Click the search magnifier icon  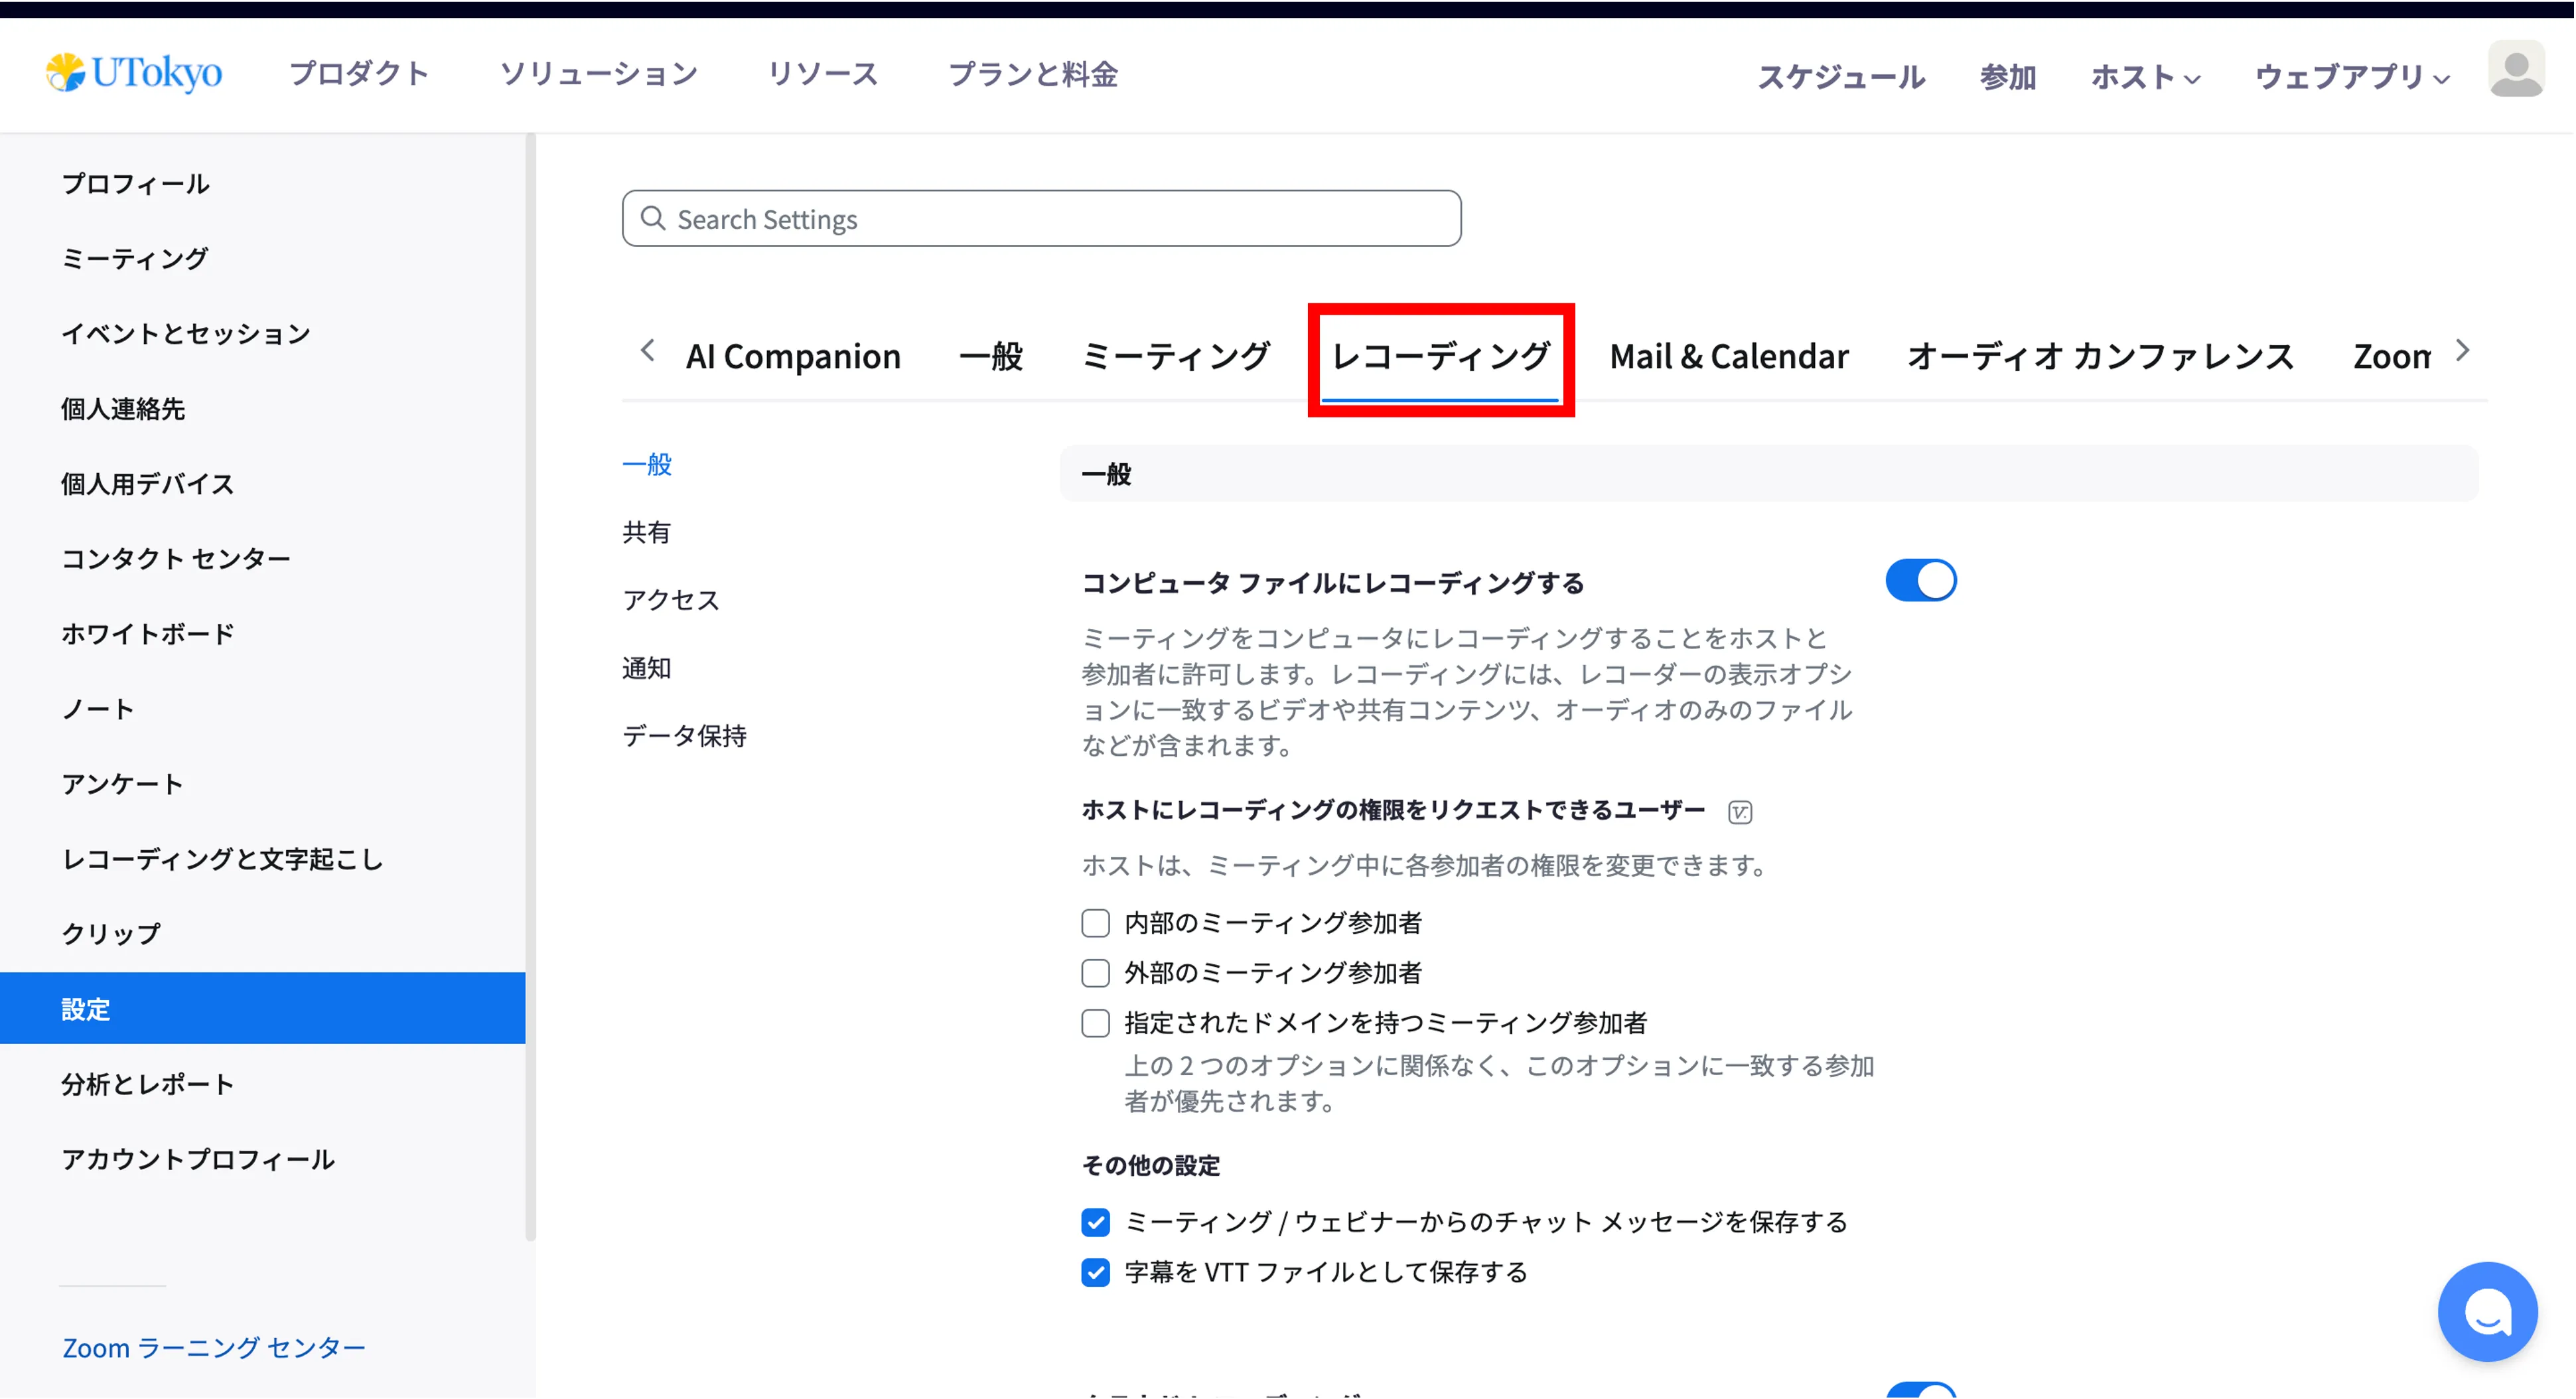pos(653,218)
